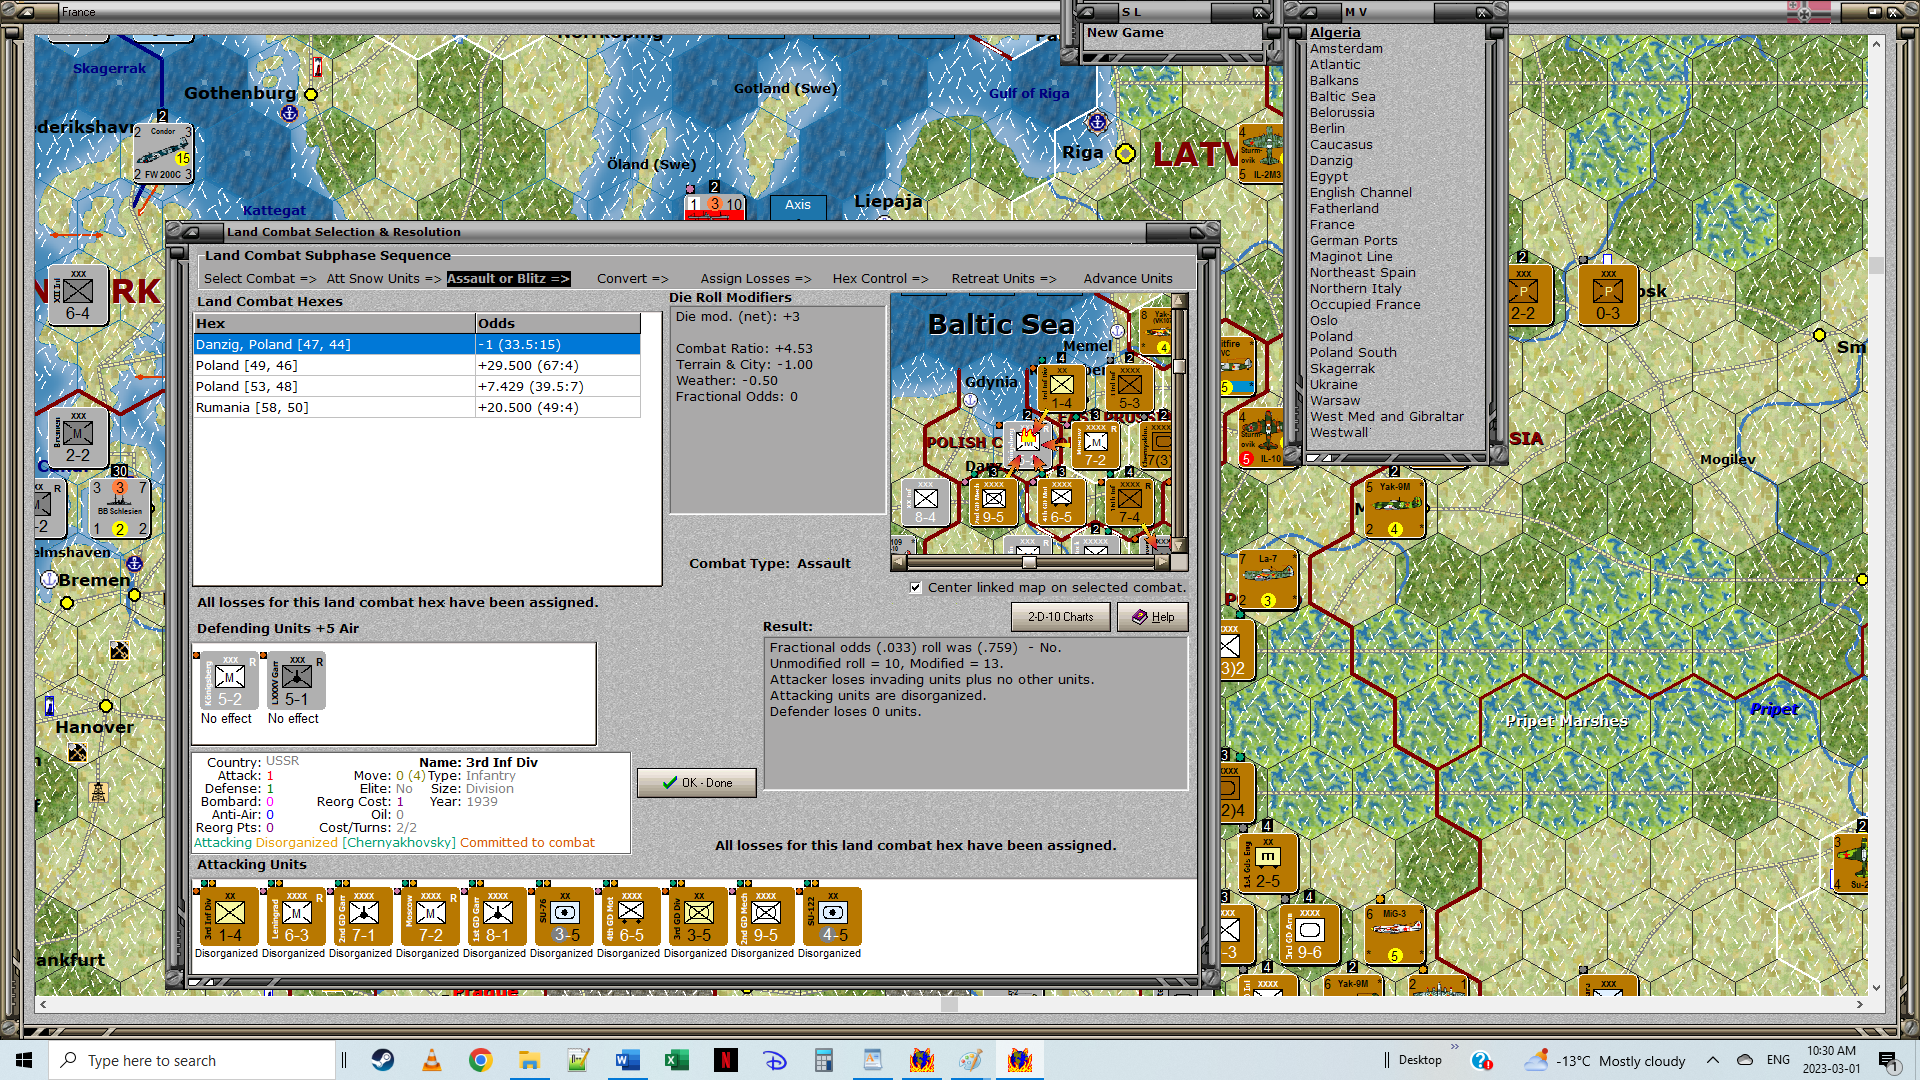This screenshot has width=1920, height=1080.
Task: Click the main map vertical scrollbar thumb
Action: tap(1876, 265)
